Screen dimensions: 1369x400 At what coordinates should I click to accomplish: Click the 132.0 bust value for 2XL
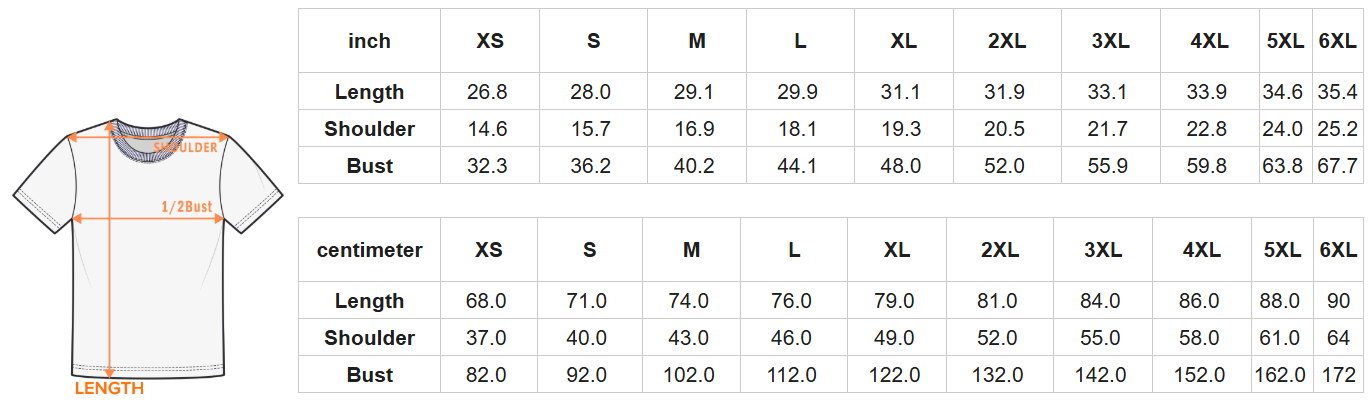coord(1000,375)
